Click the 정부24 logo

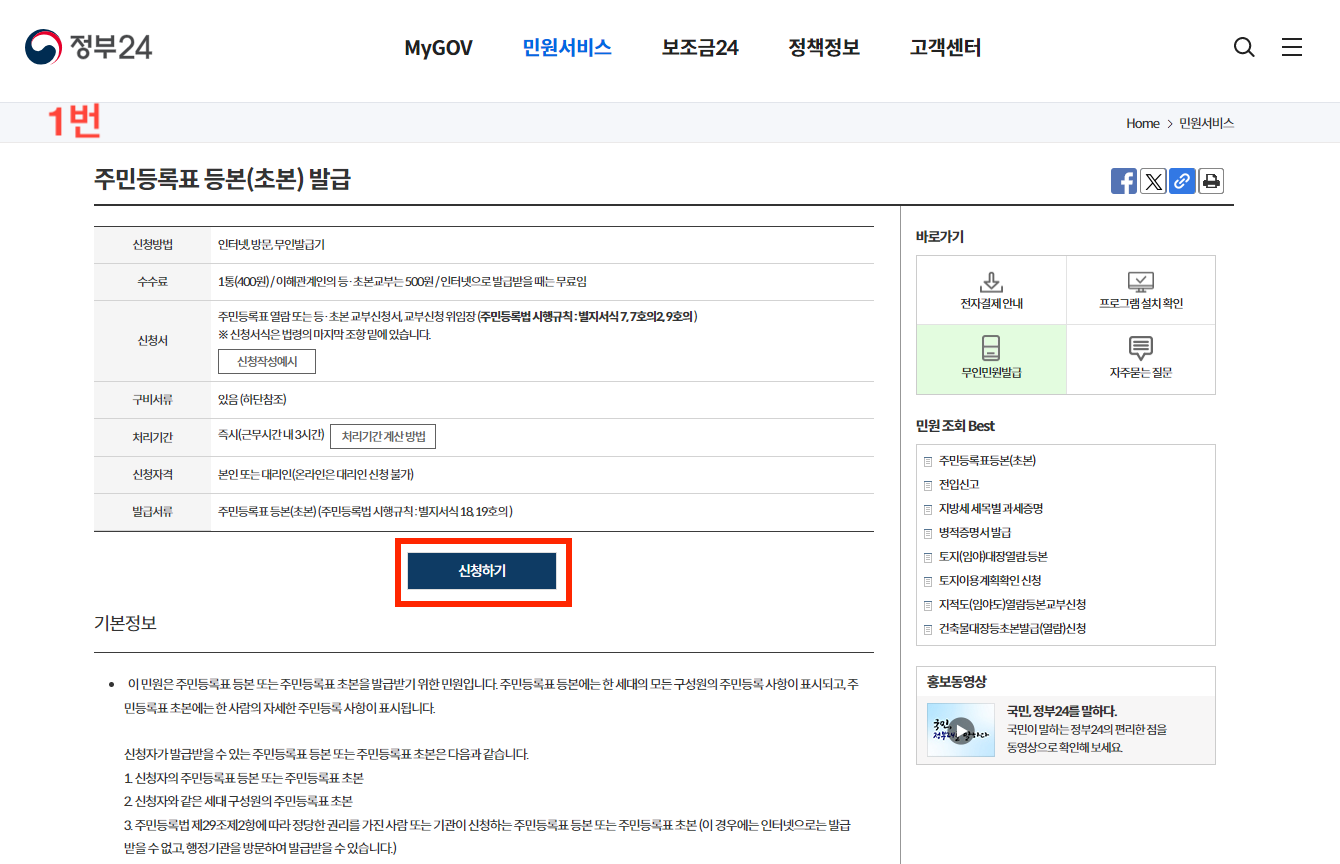pyautogui.click(x=88, y=46)
